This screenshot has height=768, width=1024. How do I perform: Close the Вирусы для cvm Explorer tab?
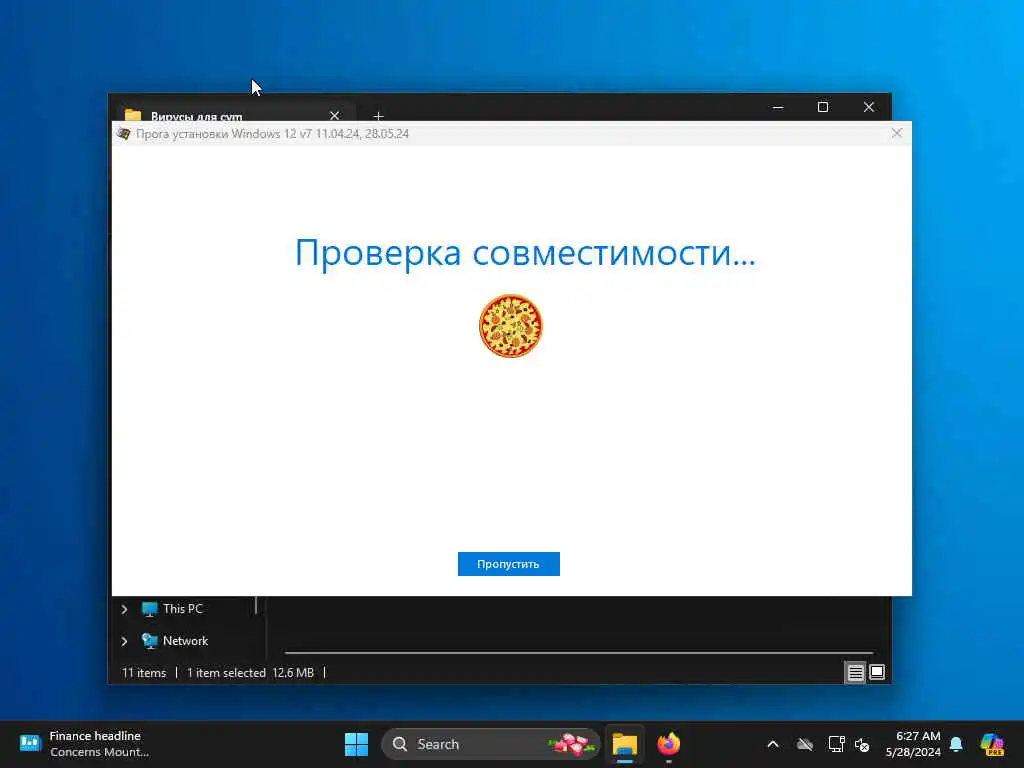pyautogui.click(x=334, y=116)
